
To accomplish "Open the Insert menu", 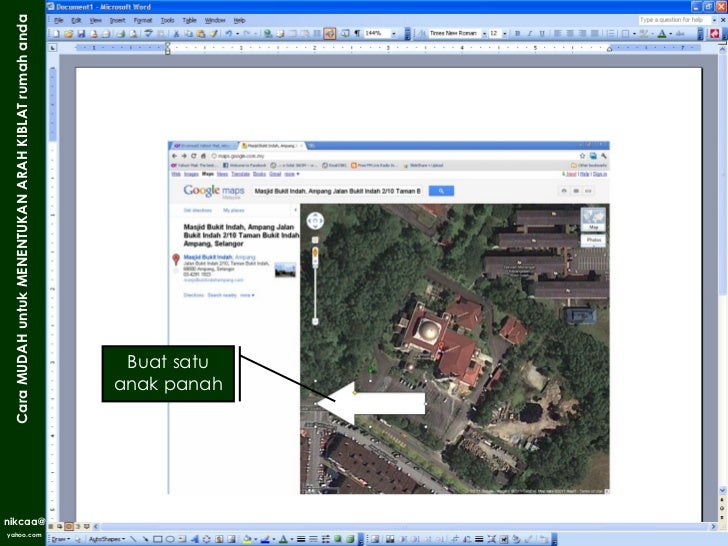I will coord(118,20).
